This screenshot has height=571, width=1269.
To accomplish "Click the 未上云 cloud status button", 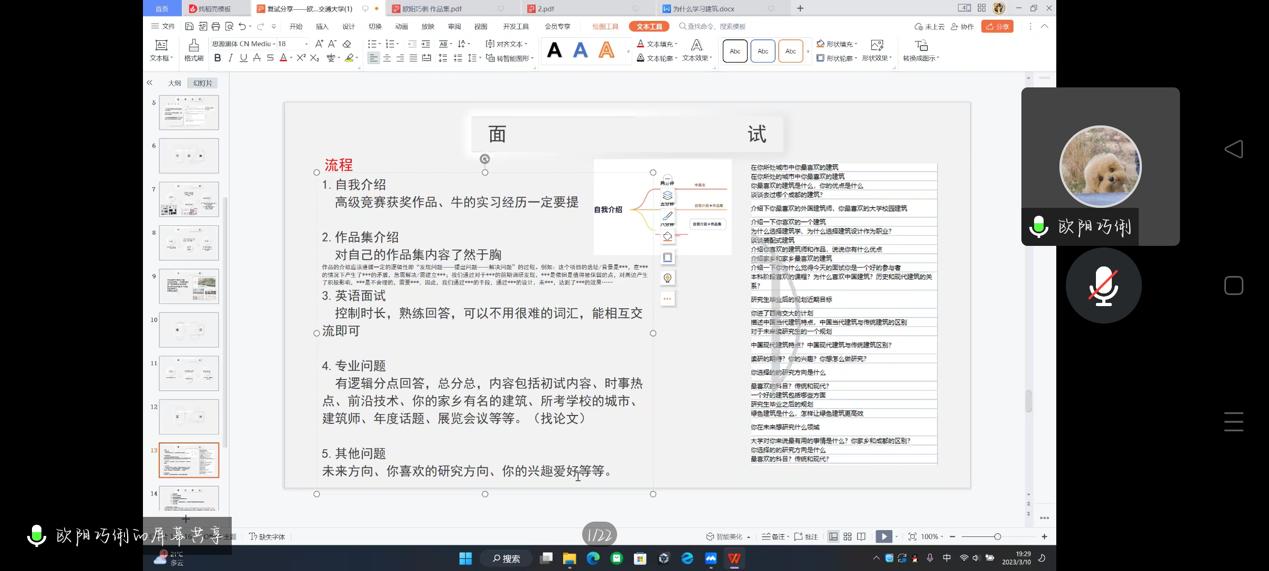I will pos(930,26).
